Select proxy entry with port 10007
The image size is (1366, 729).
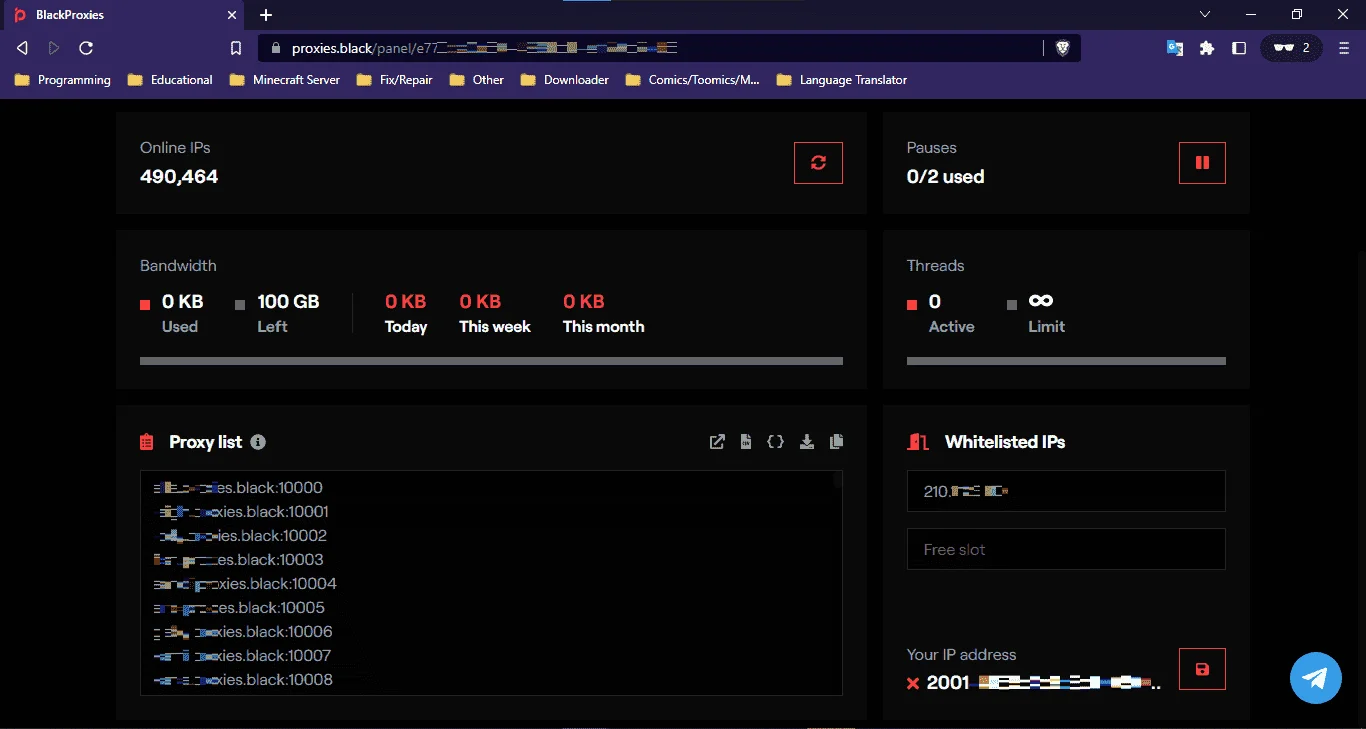coord(242,656)
